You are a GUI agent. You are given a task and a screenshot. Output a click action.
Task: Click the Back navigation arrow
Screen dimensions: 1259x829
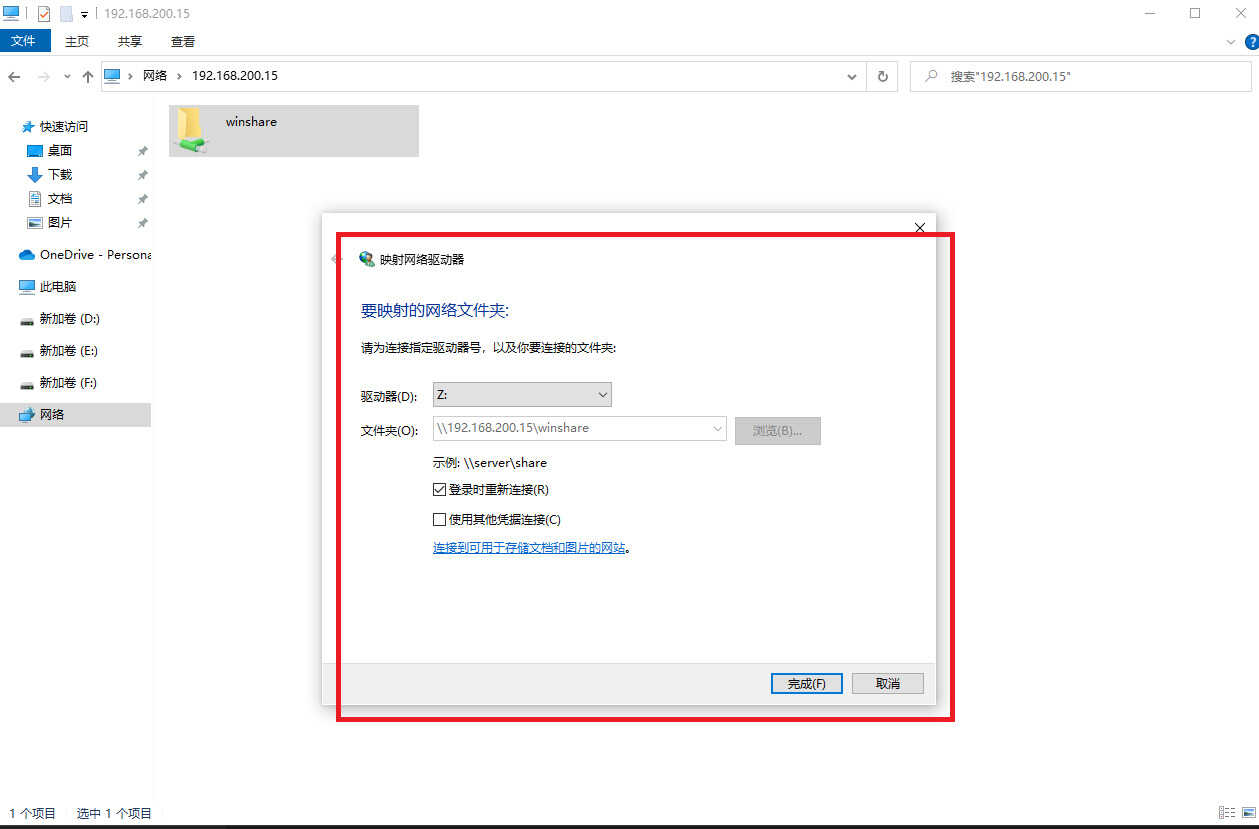coord(14,77)
